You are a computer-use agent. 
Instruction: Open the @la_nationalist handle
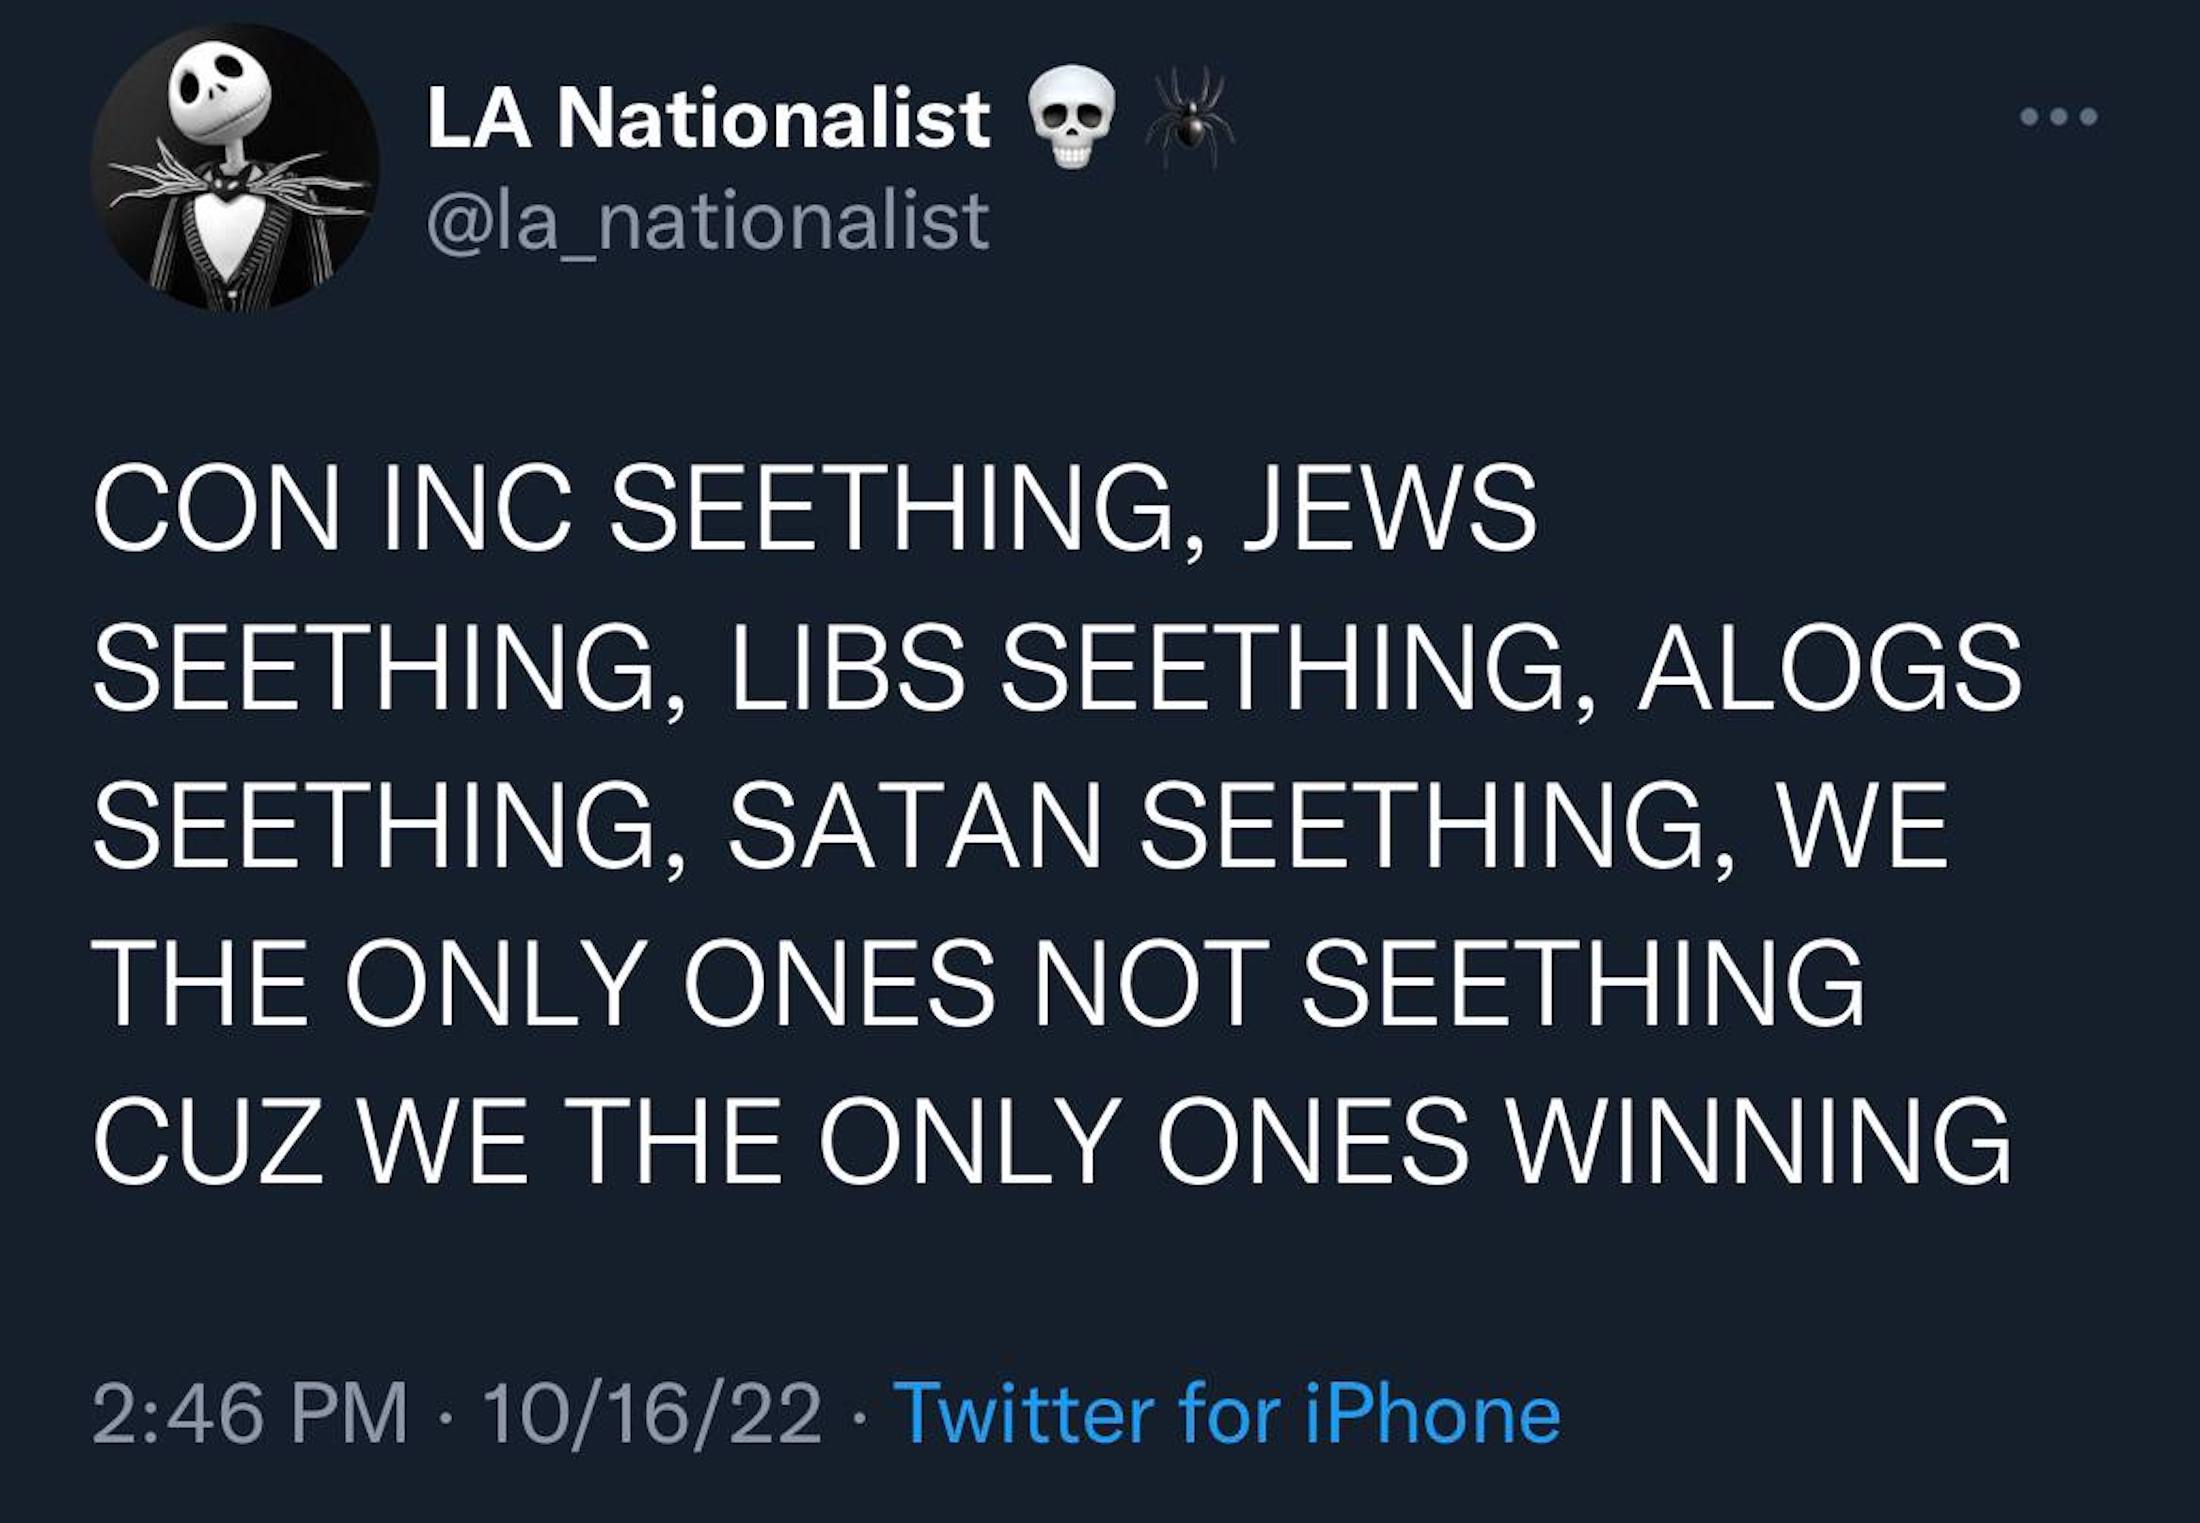[707, 221]
